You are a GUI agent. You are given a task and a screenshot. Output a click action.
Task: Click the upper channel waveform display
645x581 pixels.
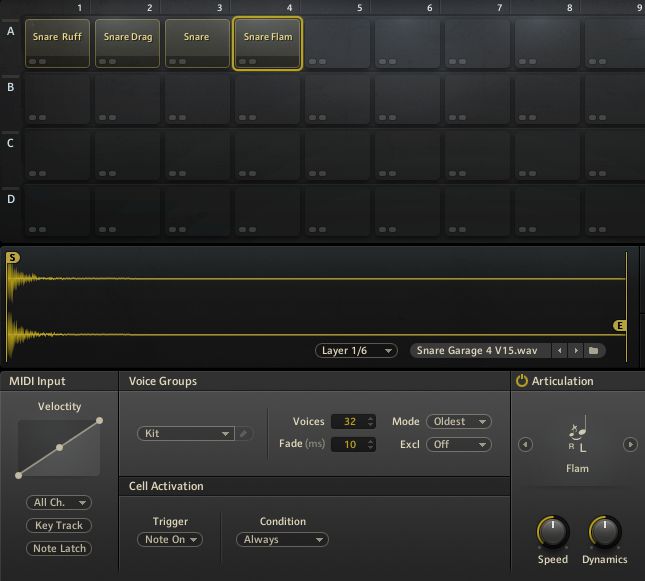(316, 279)
